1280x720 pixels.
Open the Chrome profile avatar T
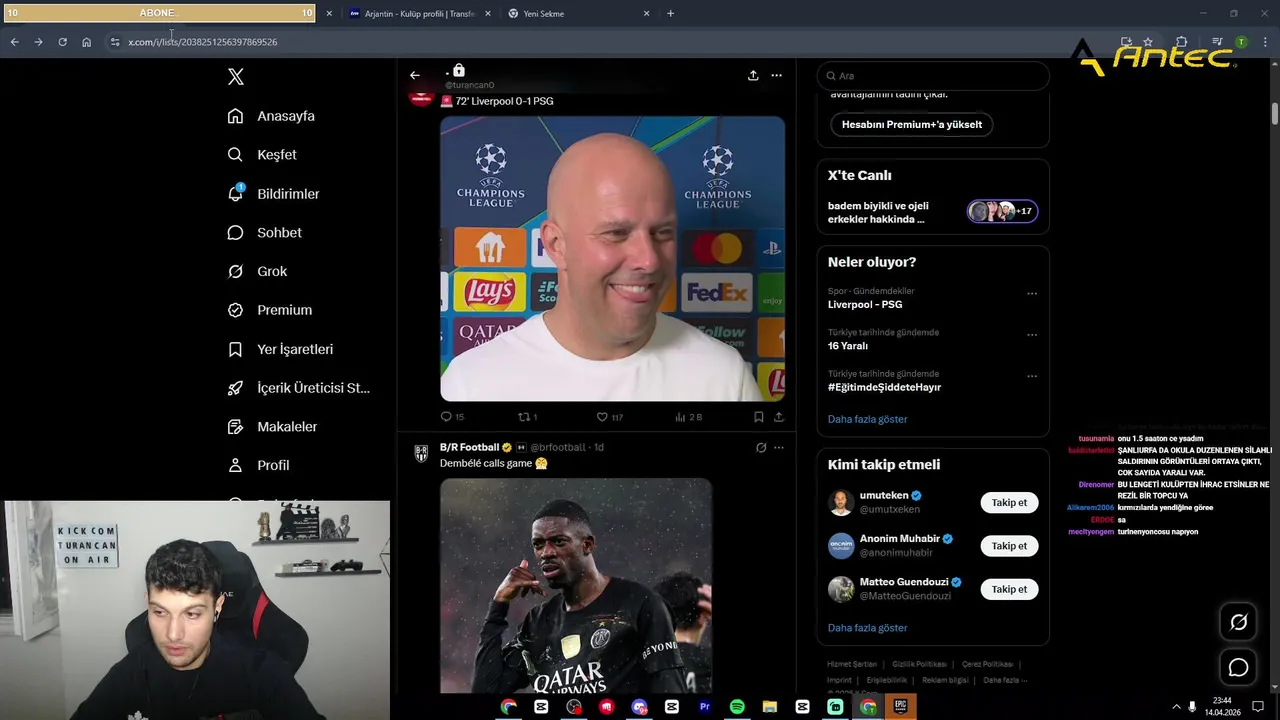pos(1241,42)
